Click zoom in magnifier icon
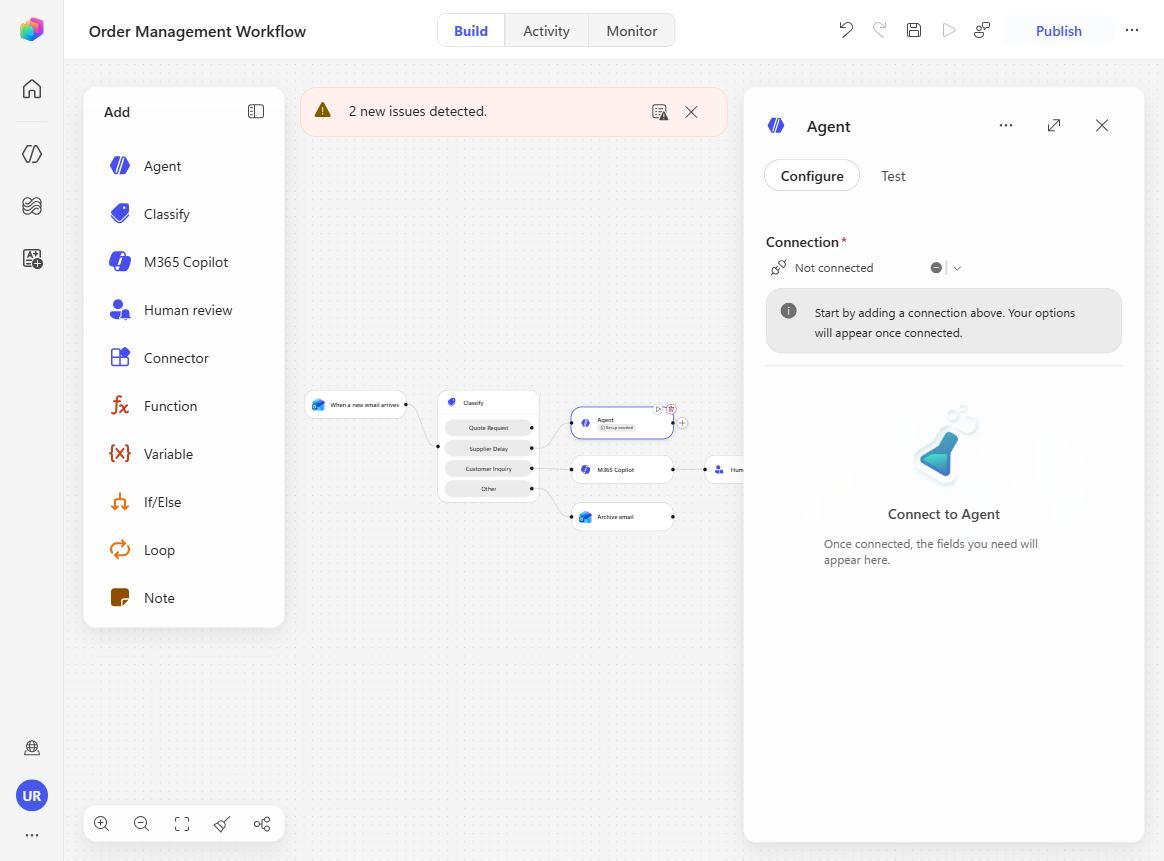The image size is (1164, 861). coord(102,824)
